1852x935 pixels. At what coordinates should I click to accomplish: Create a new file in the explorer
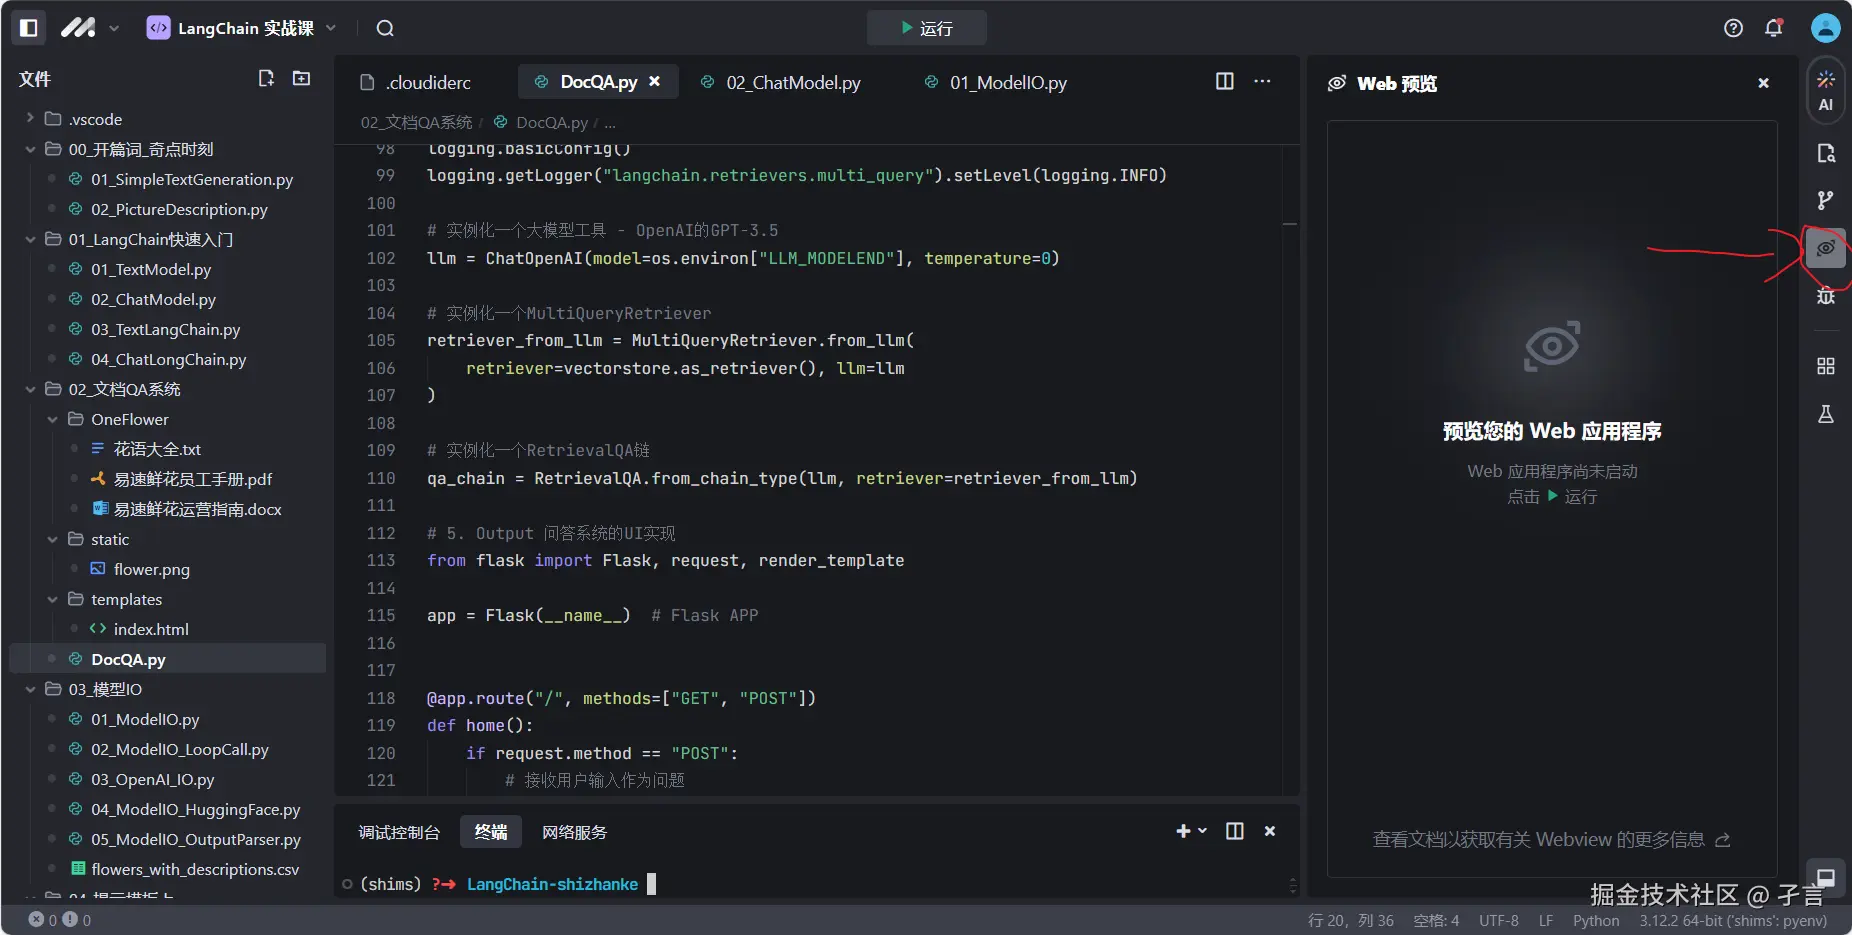click(x=266, y=78)
